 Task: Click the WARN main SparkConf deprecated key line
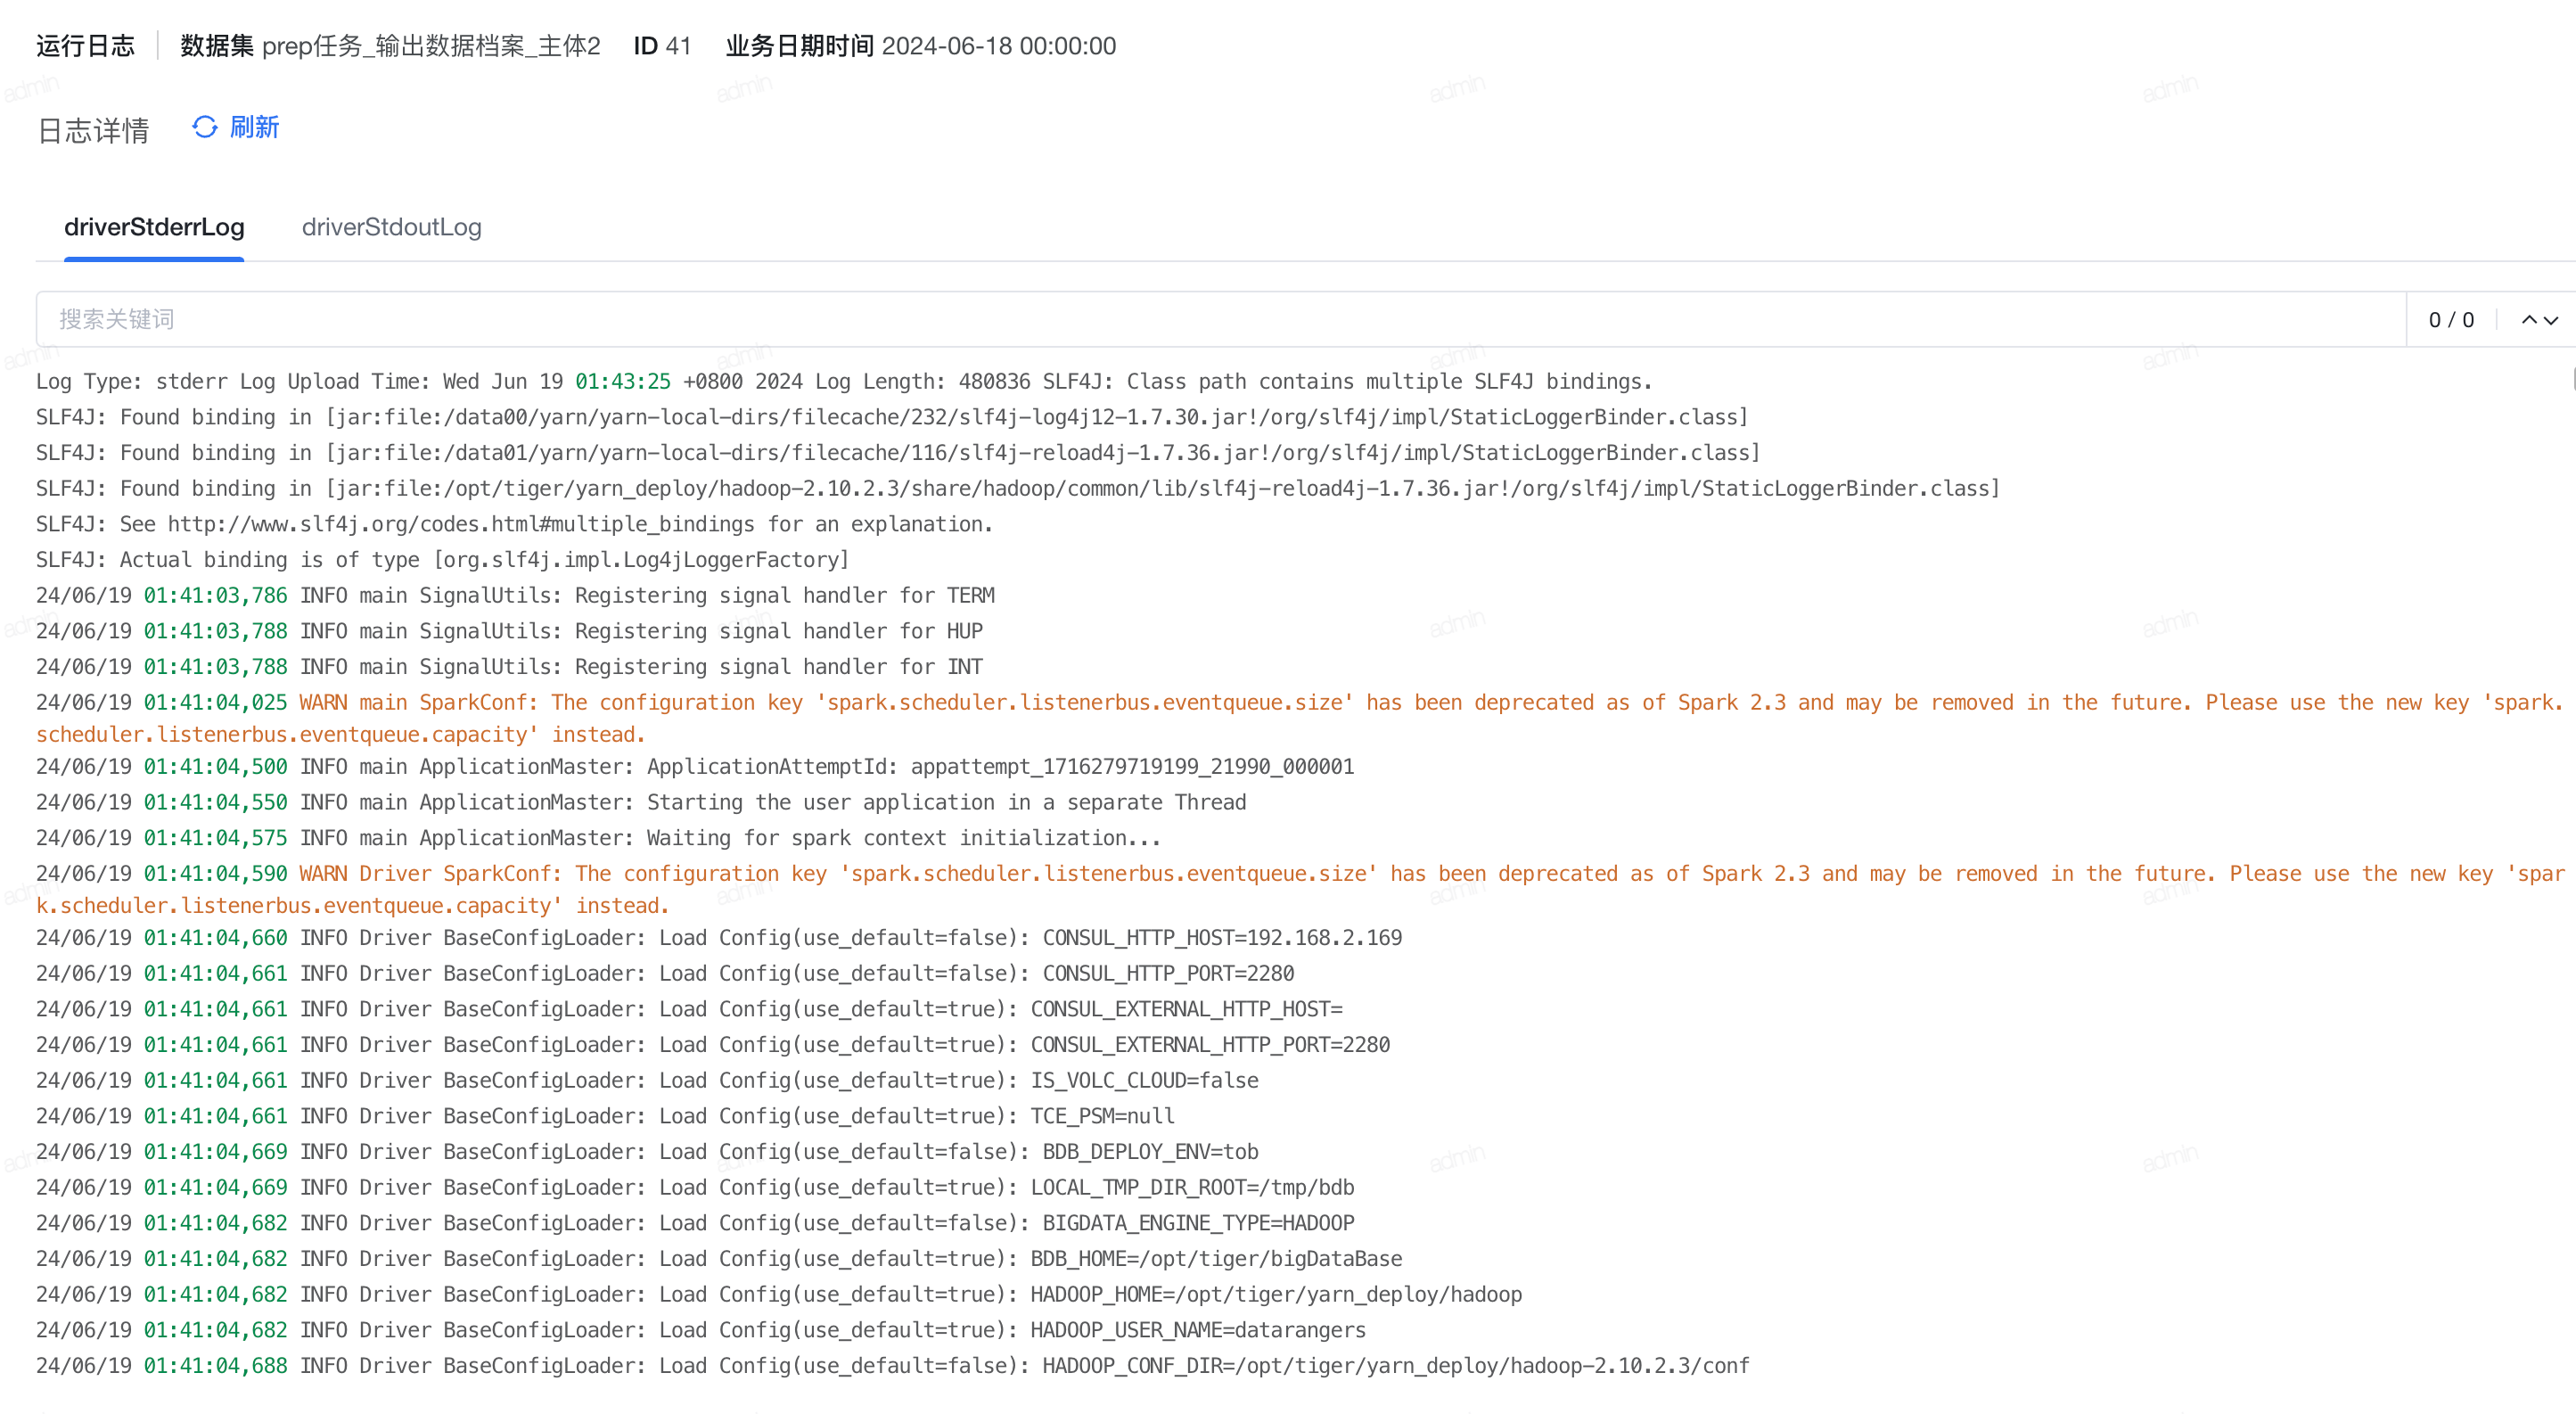pyautogui.click(x=1300, y=718)
